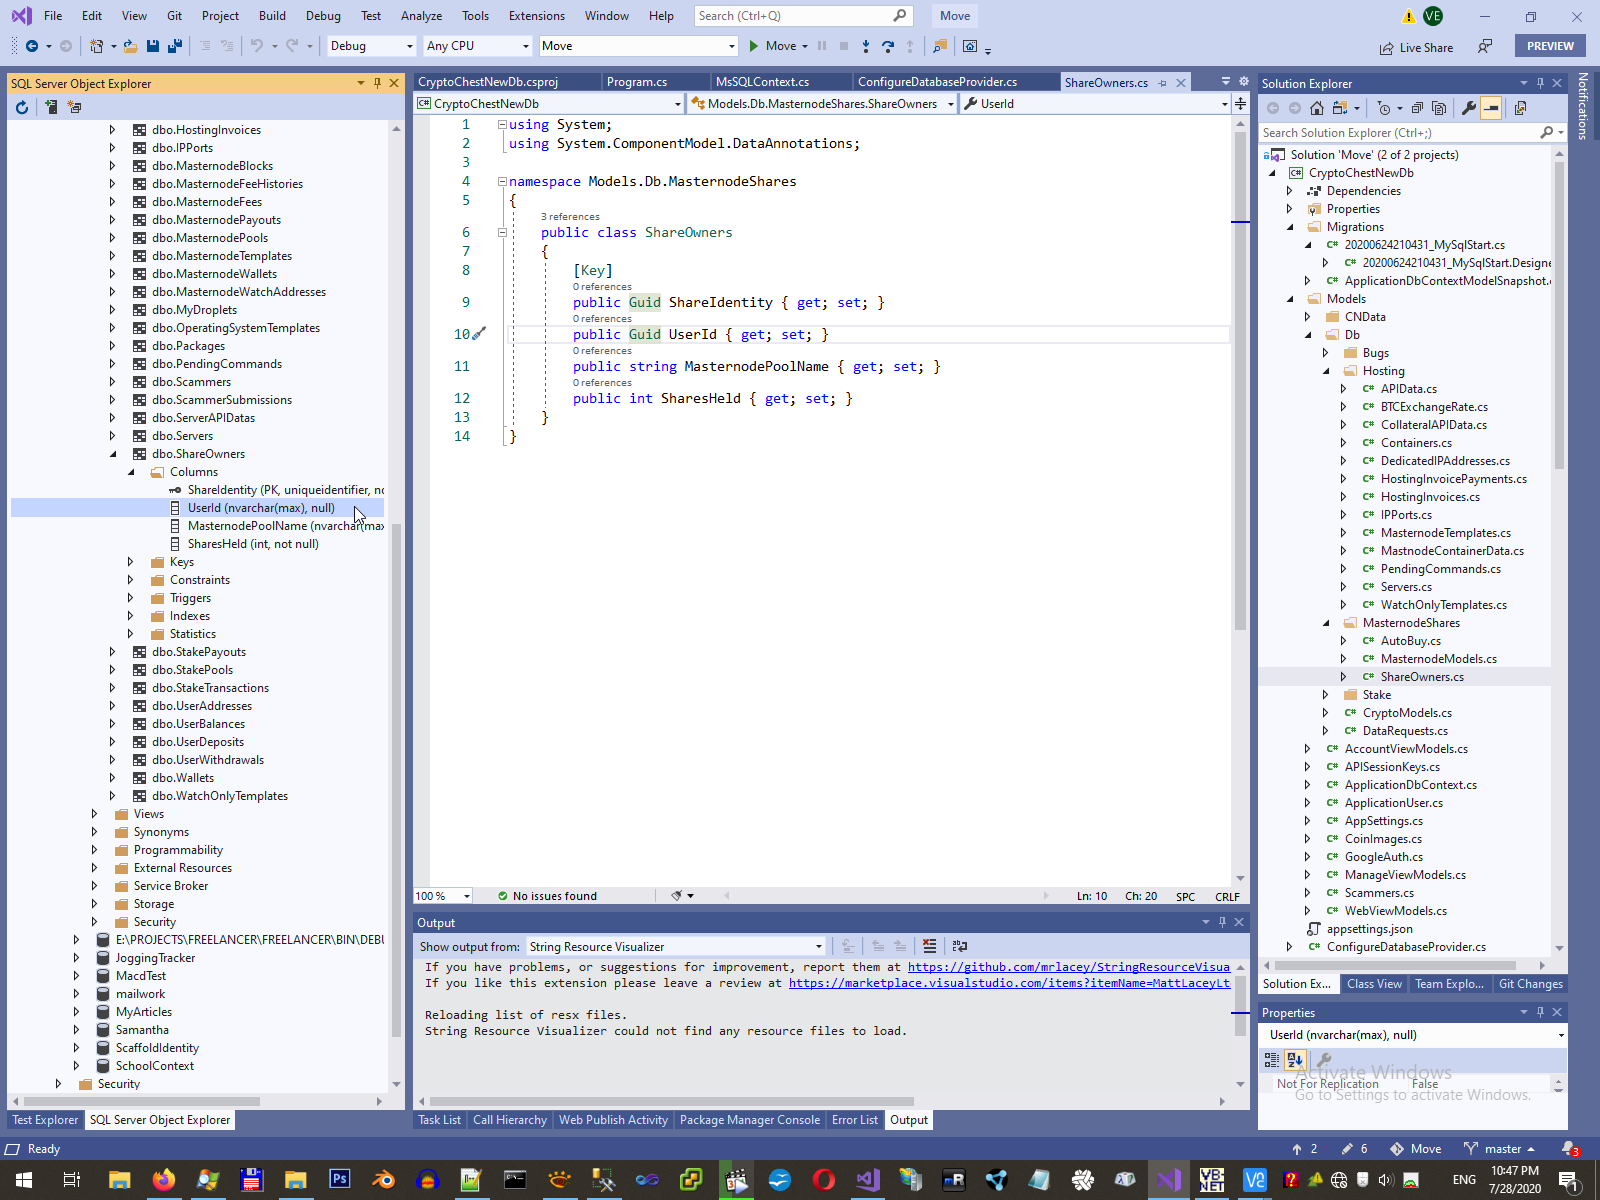
Task: Expand the dbo.StakePayouts table node
Action: (x=113, y=652)
